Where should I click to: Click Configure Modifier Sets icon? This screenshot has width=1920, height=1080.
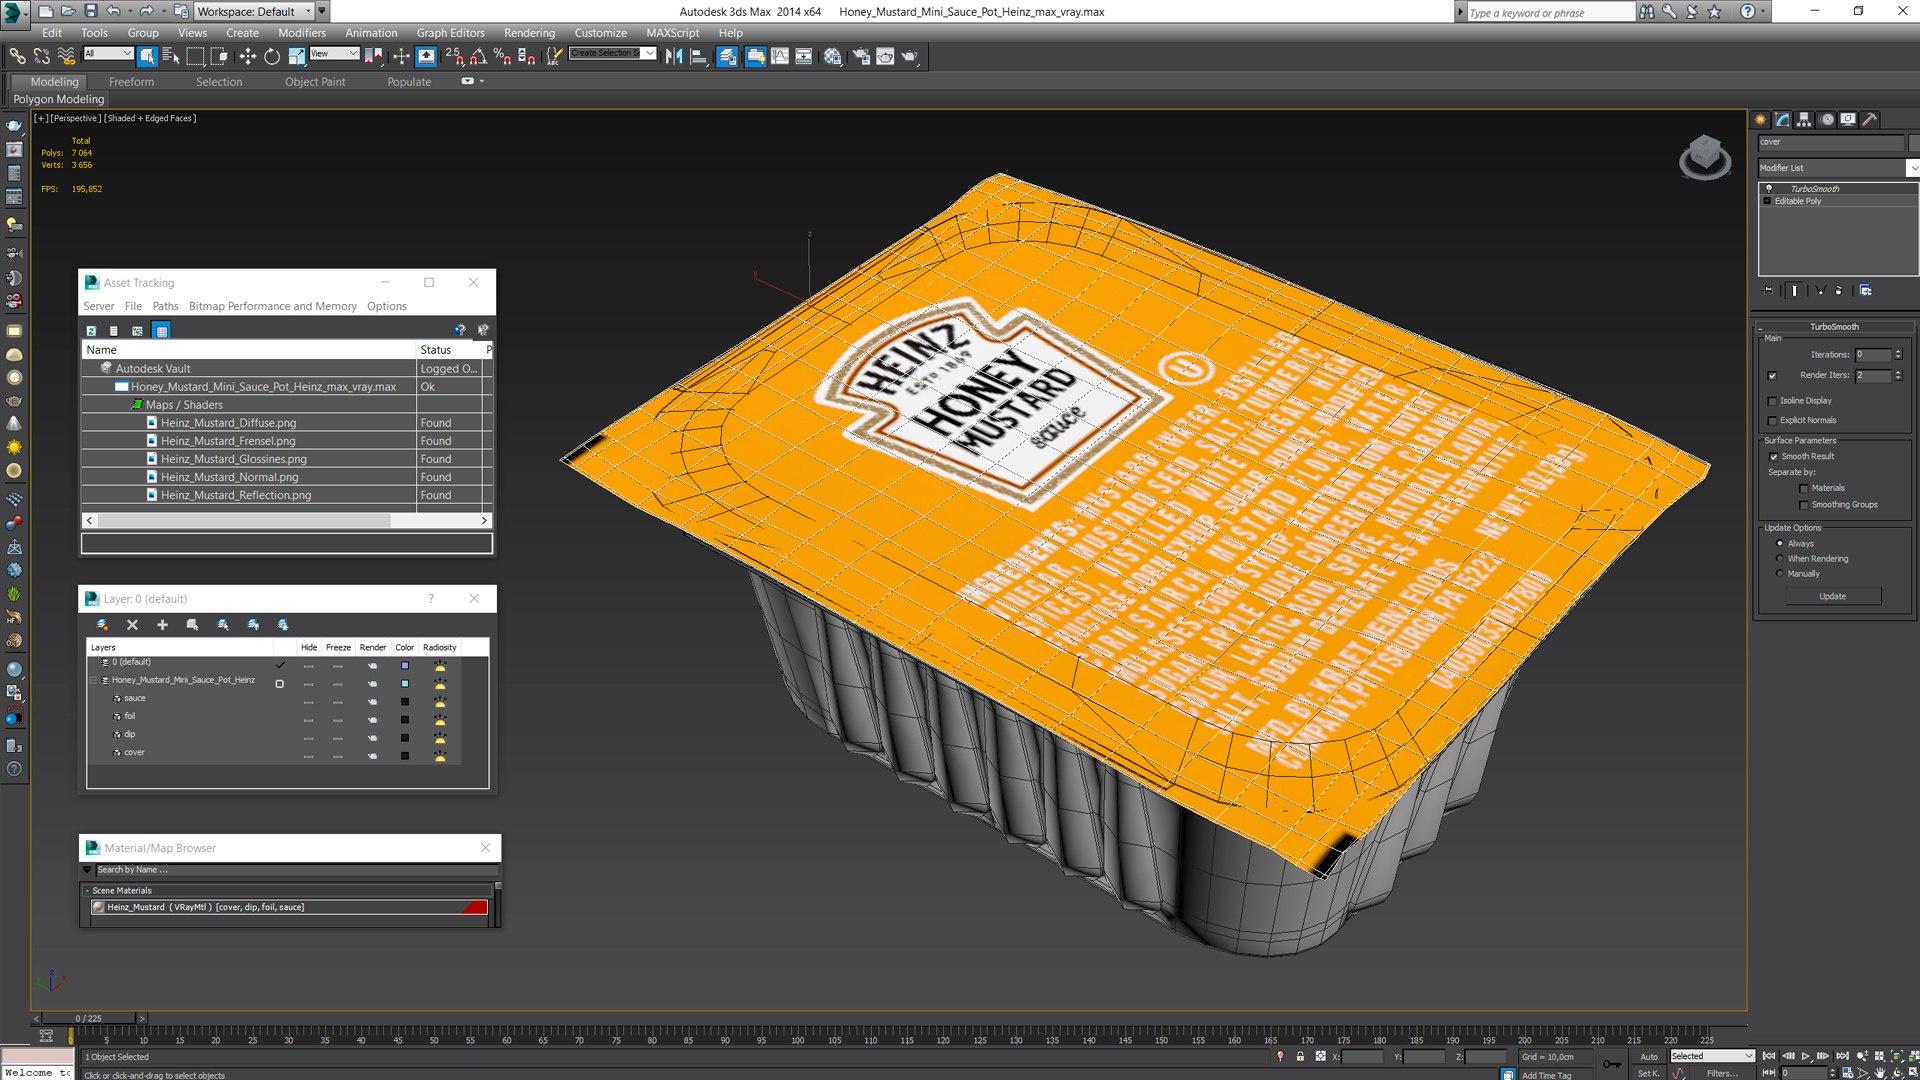pos(1866,290)
